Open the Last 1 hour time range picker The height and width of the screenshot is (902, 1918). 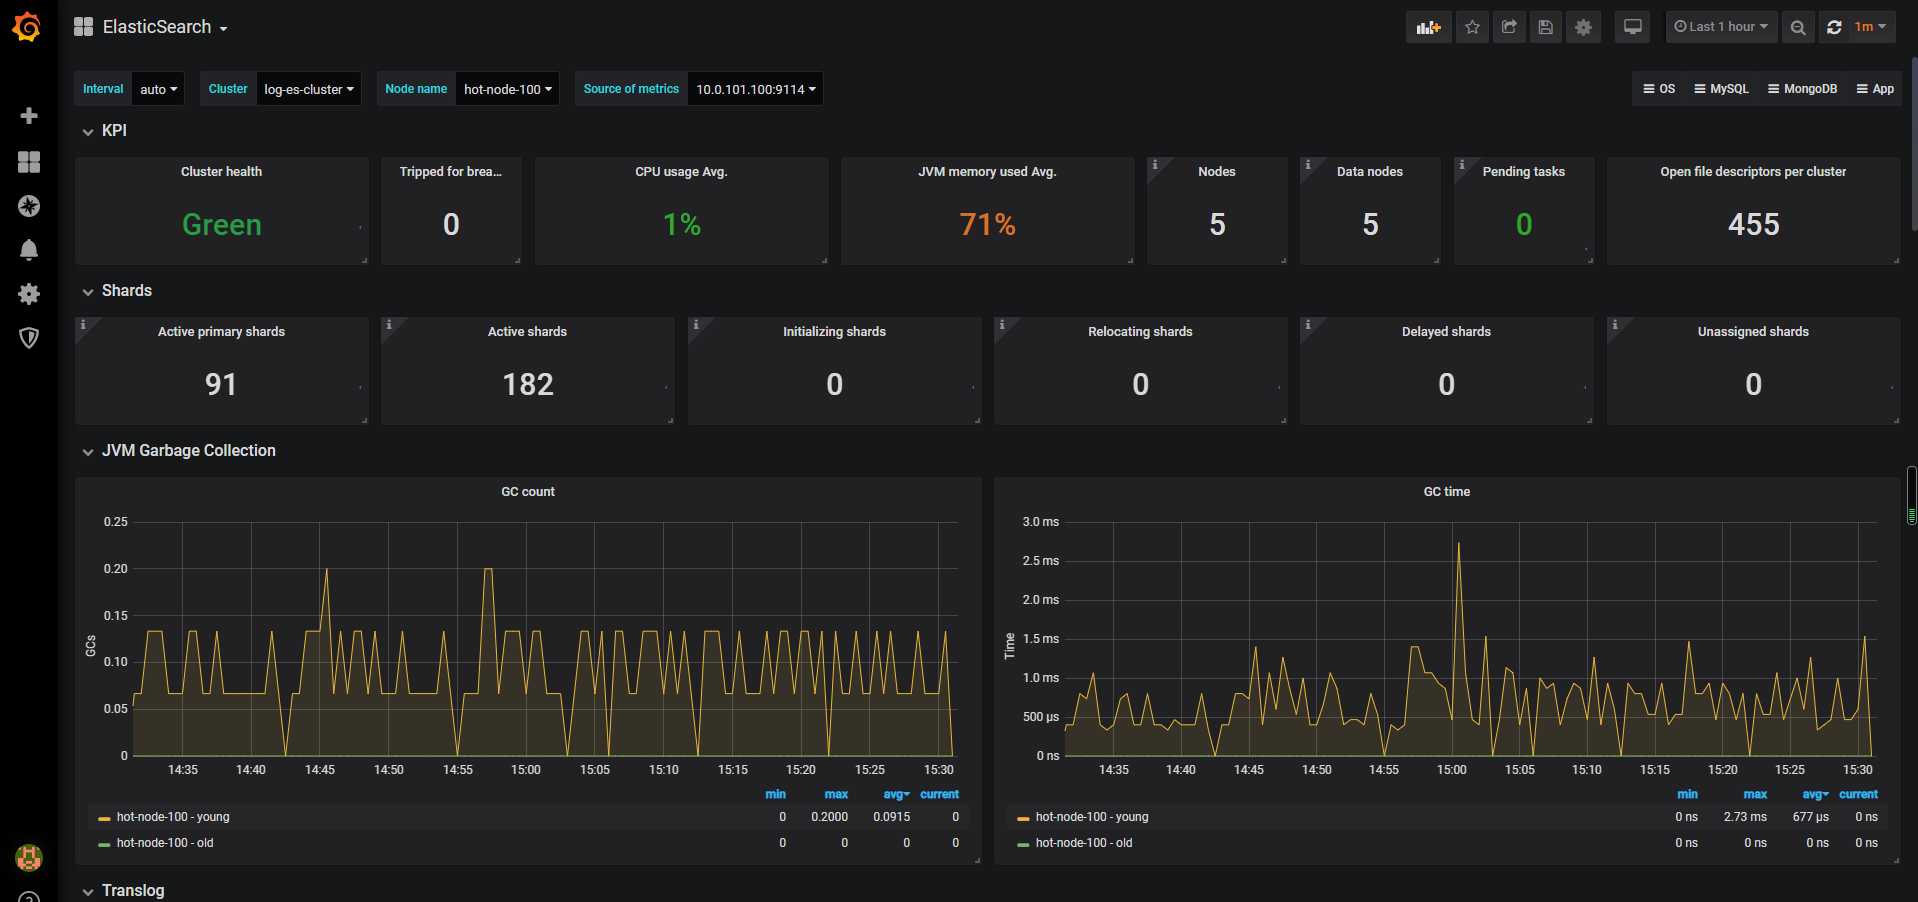pyautogui.click(x=1721, y=27)
